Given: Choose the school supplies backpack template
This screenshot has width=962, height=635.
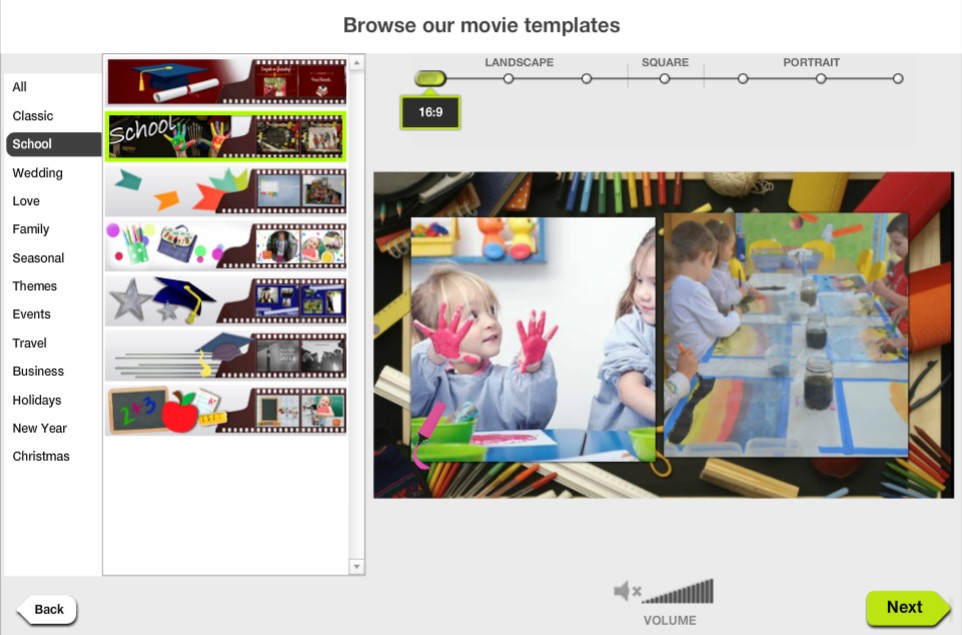Looking at the screenshot, I should (x=226, y=246).
